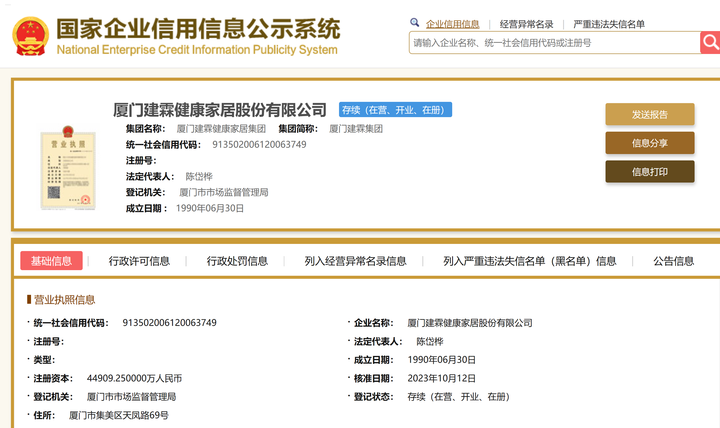Viewport: 720px width, 428px height.
Task: Open the business license thumbnail image
Action: click(x=68, y=168)
